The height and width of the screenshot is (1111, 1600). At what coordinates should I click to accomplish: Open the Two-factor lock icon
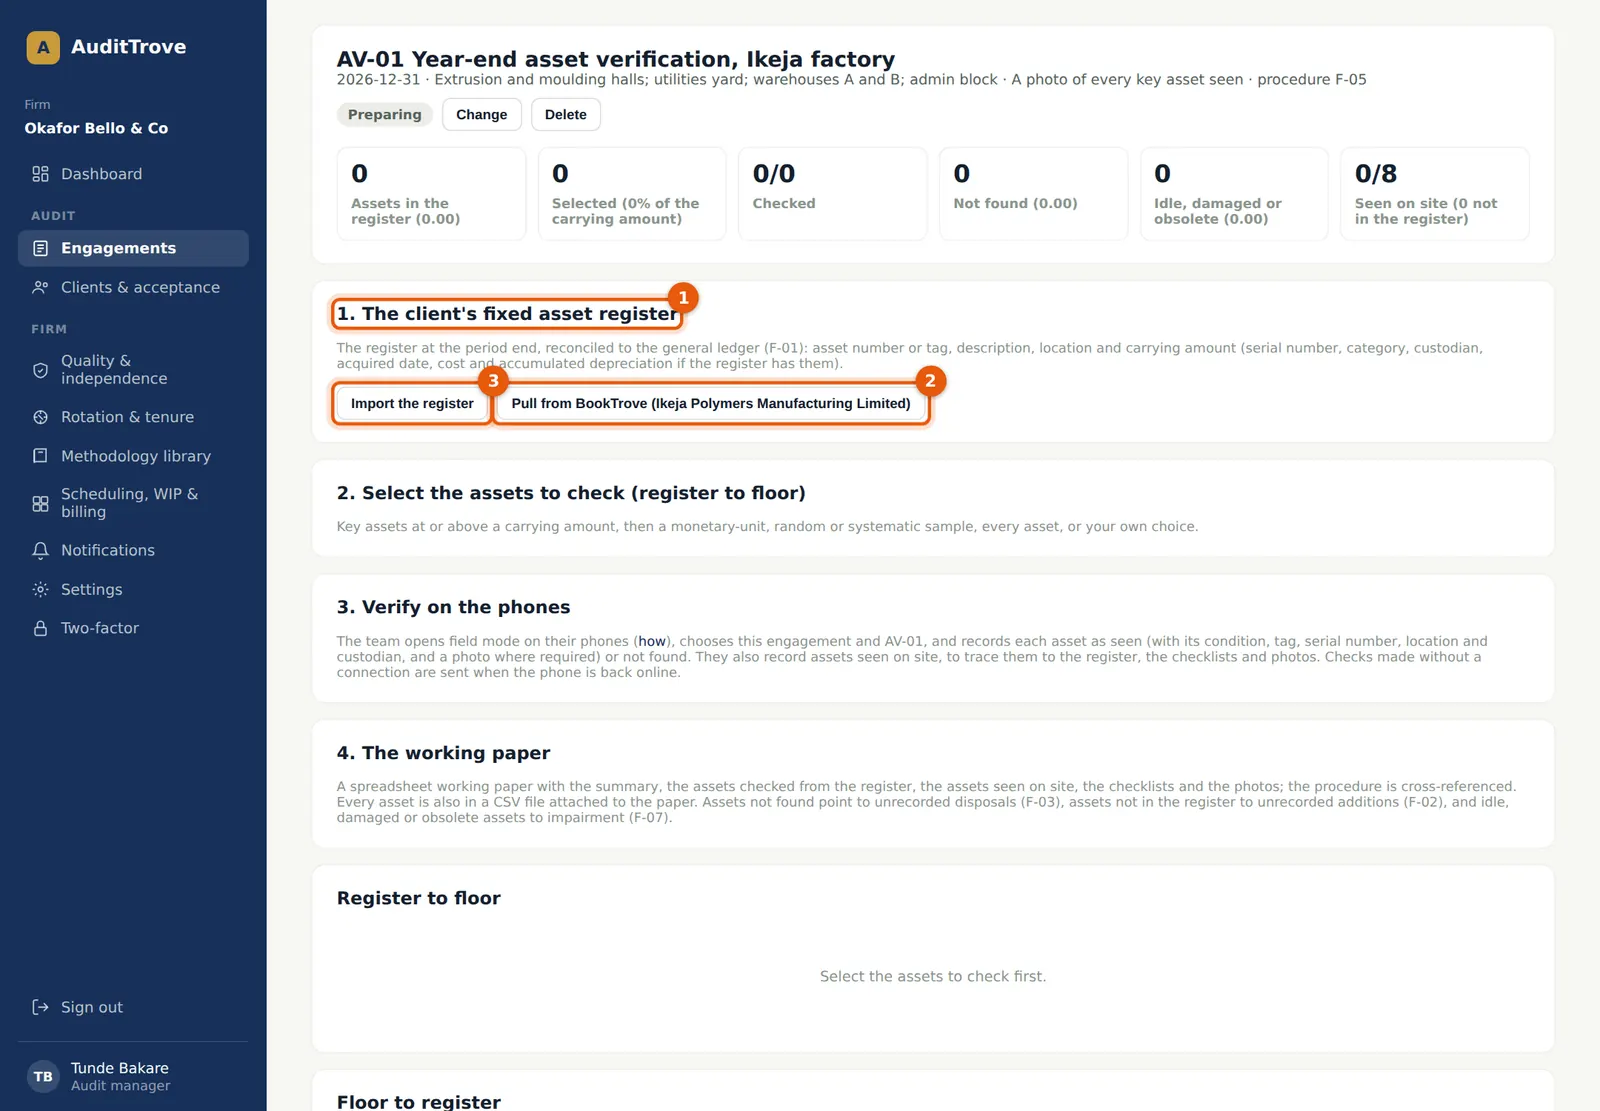[x=40, y=628]
